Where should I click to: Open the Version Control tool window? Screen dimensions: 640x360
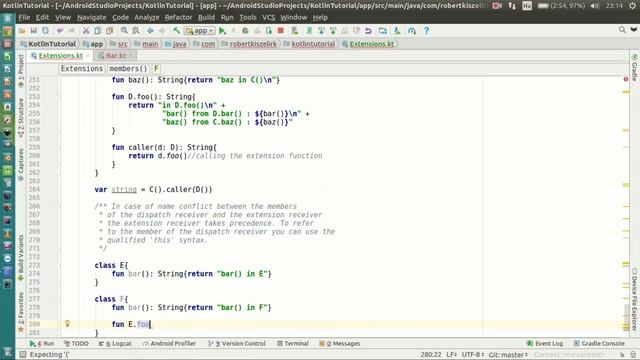(x=237, y=344)
